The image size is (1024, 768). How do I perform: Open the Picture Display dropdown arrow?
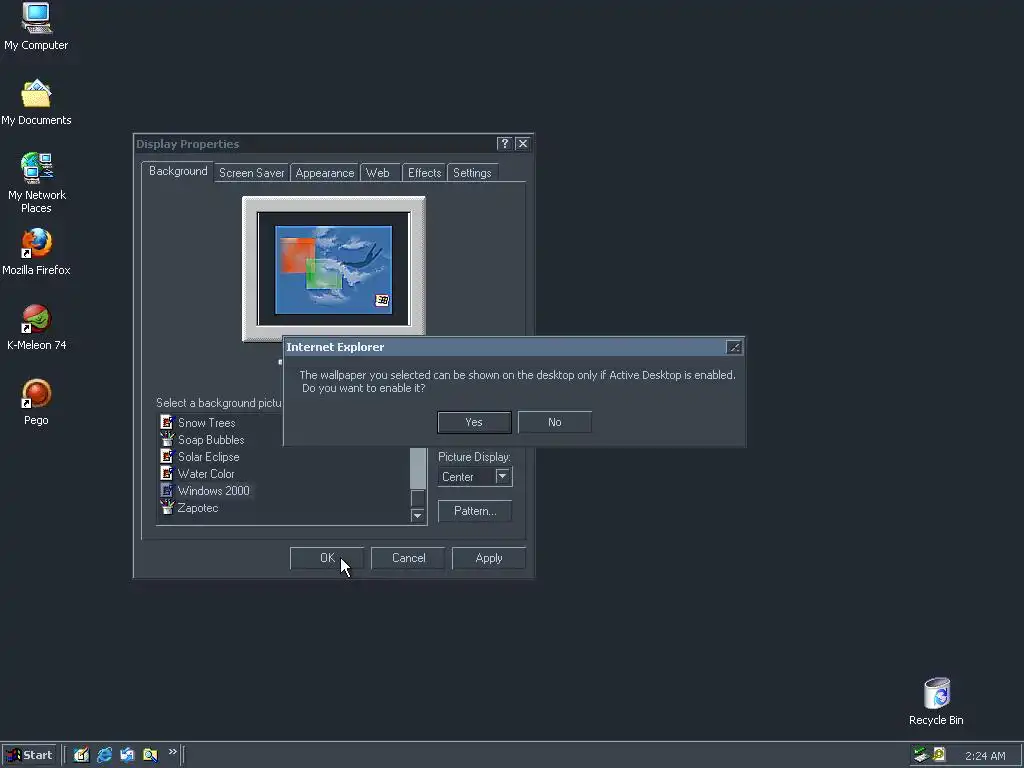click(502, 476)
